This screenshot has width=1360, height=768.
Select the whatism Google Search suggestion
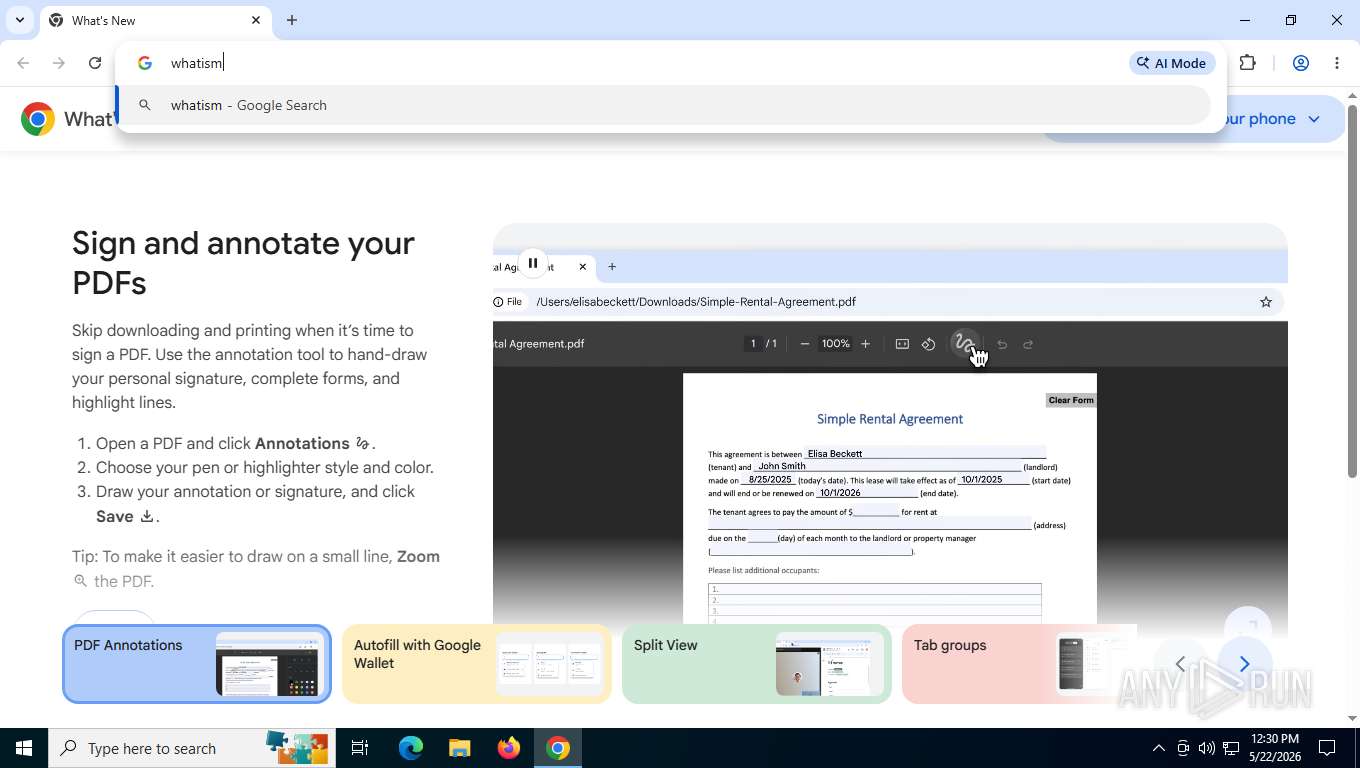(x=663, y=105)
